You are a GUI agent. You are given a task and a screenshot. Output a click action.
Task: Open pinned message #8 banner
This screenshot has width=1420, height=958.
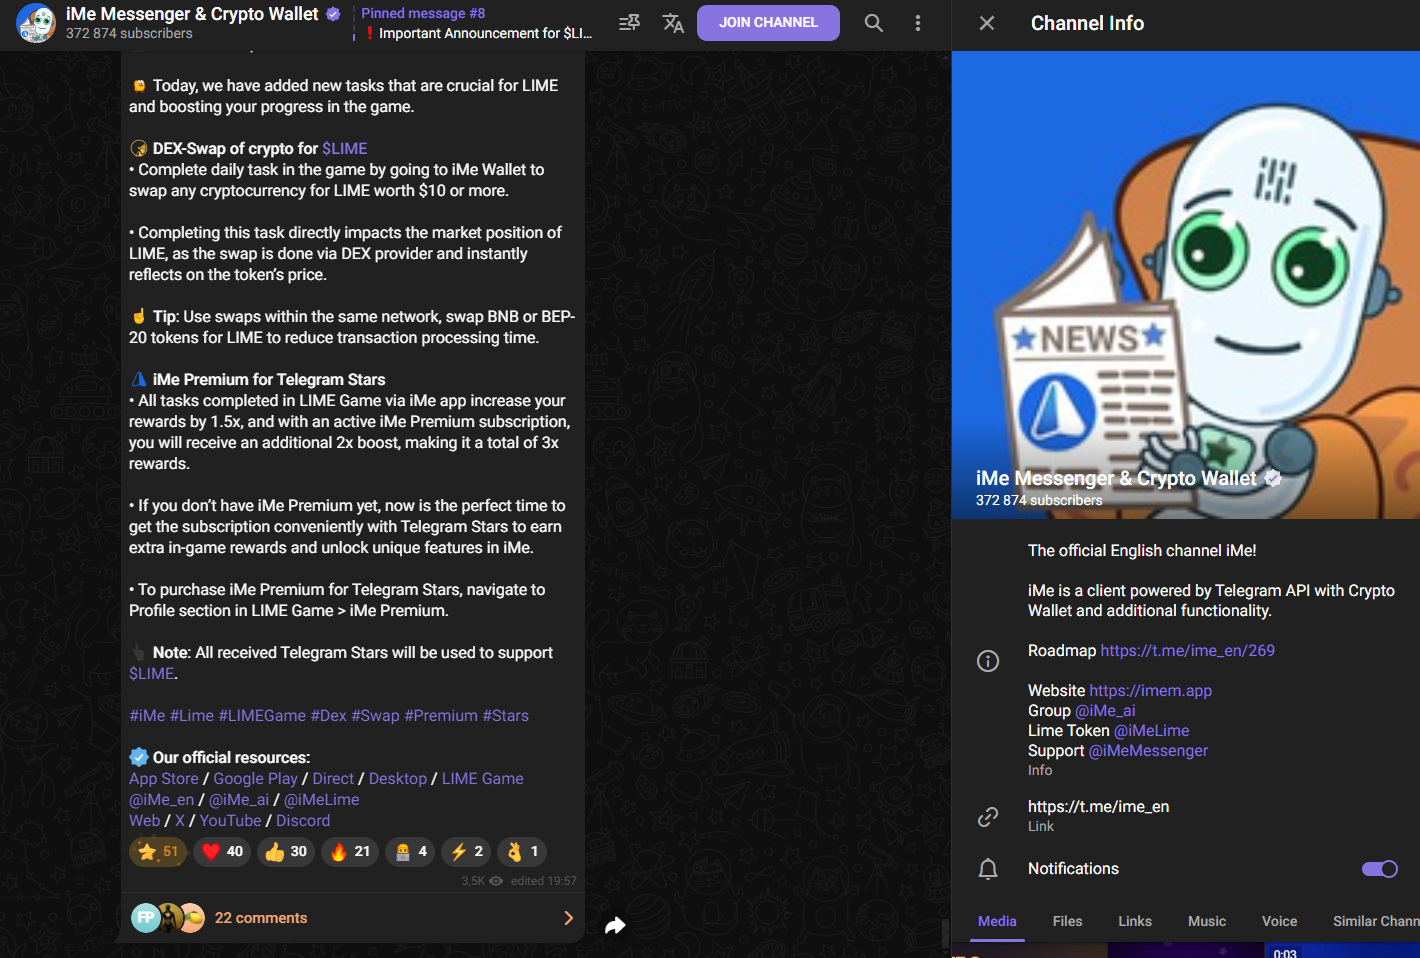tap(476, 23)
